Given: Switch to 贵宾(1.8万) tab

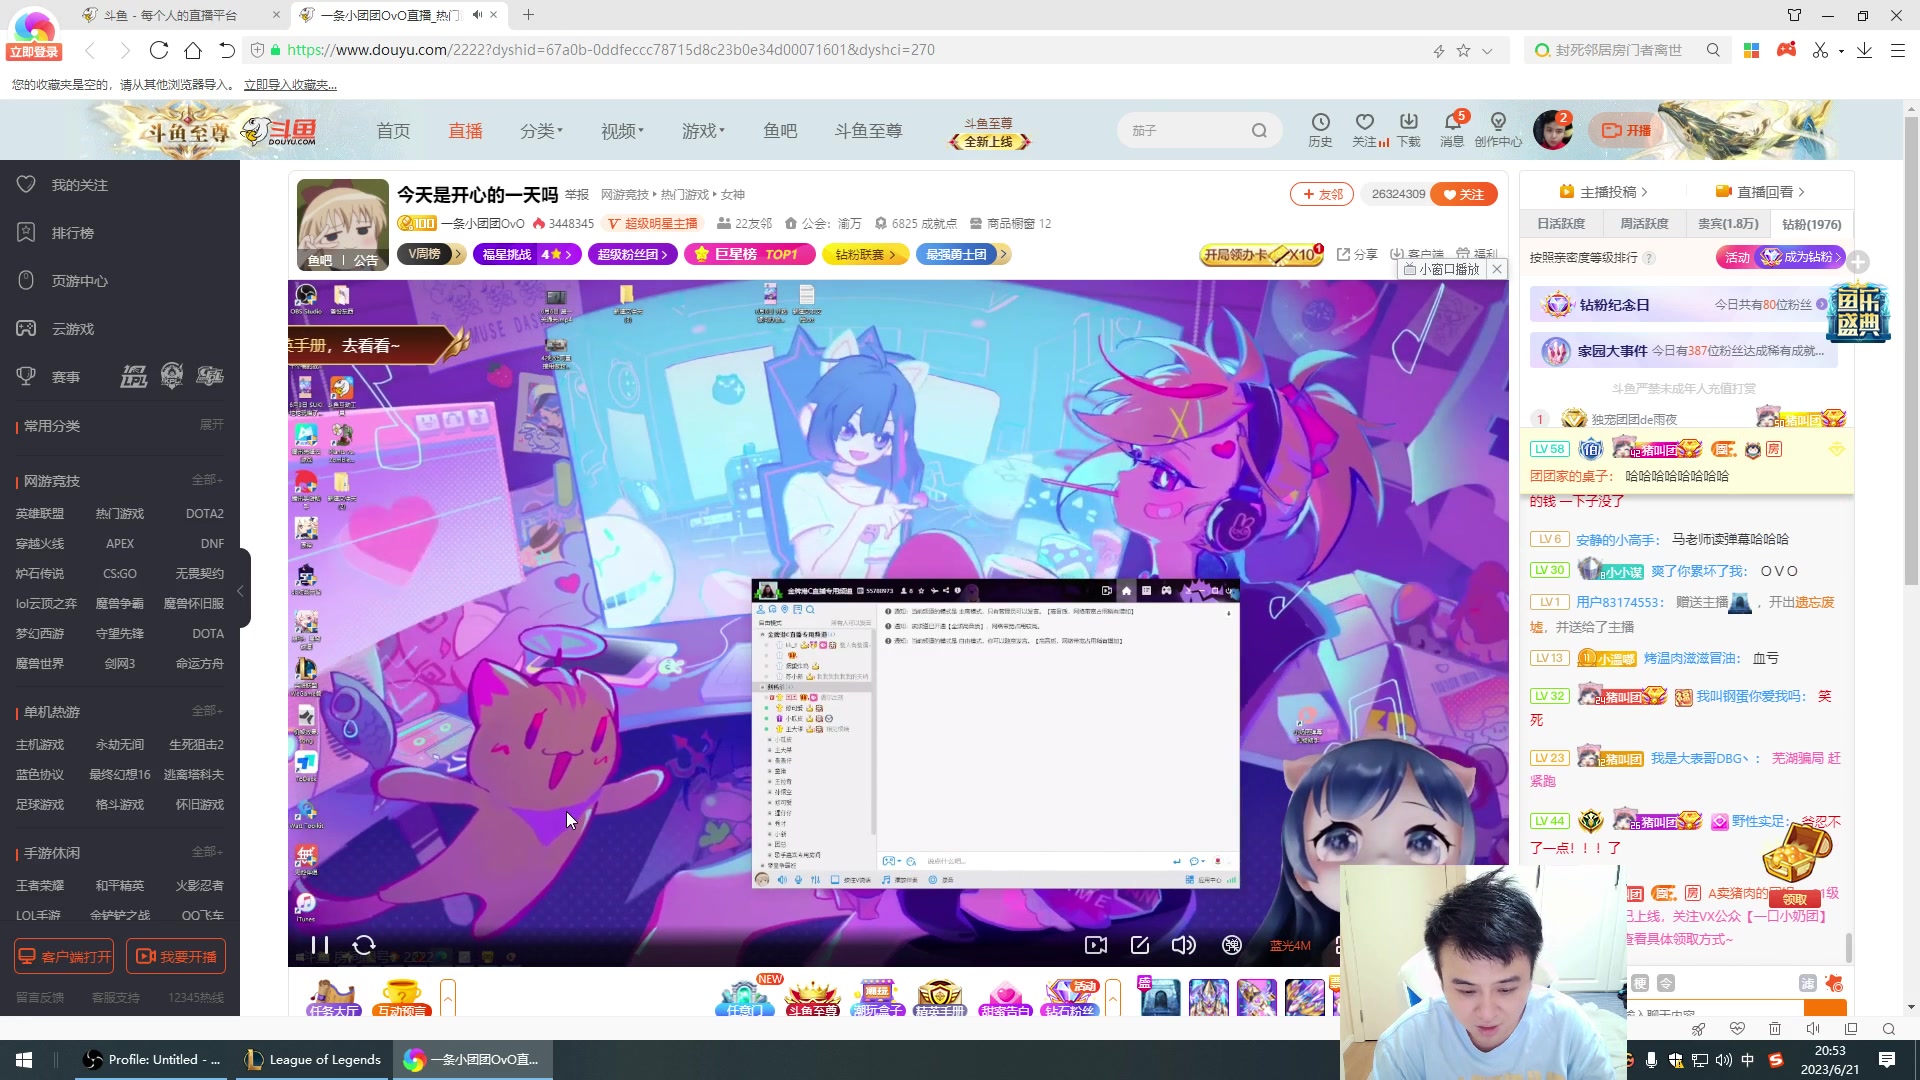Looking at the screenshot, I should tap(1728, 224).
